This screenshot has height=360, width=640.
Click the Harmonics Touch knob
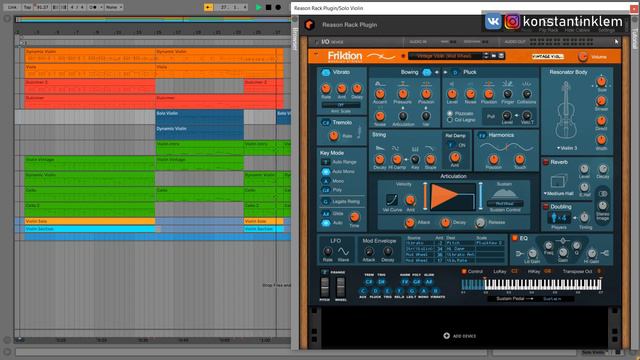520,160
